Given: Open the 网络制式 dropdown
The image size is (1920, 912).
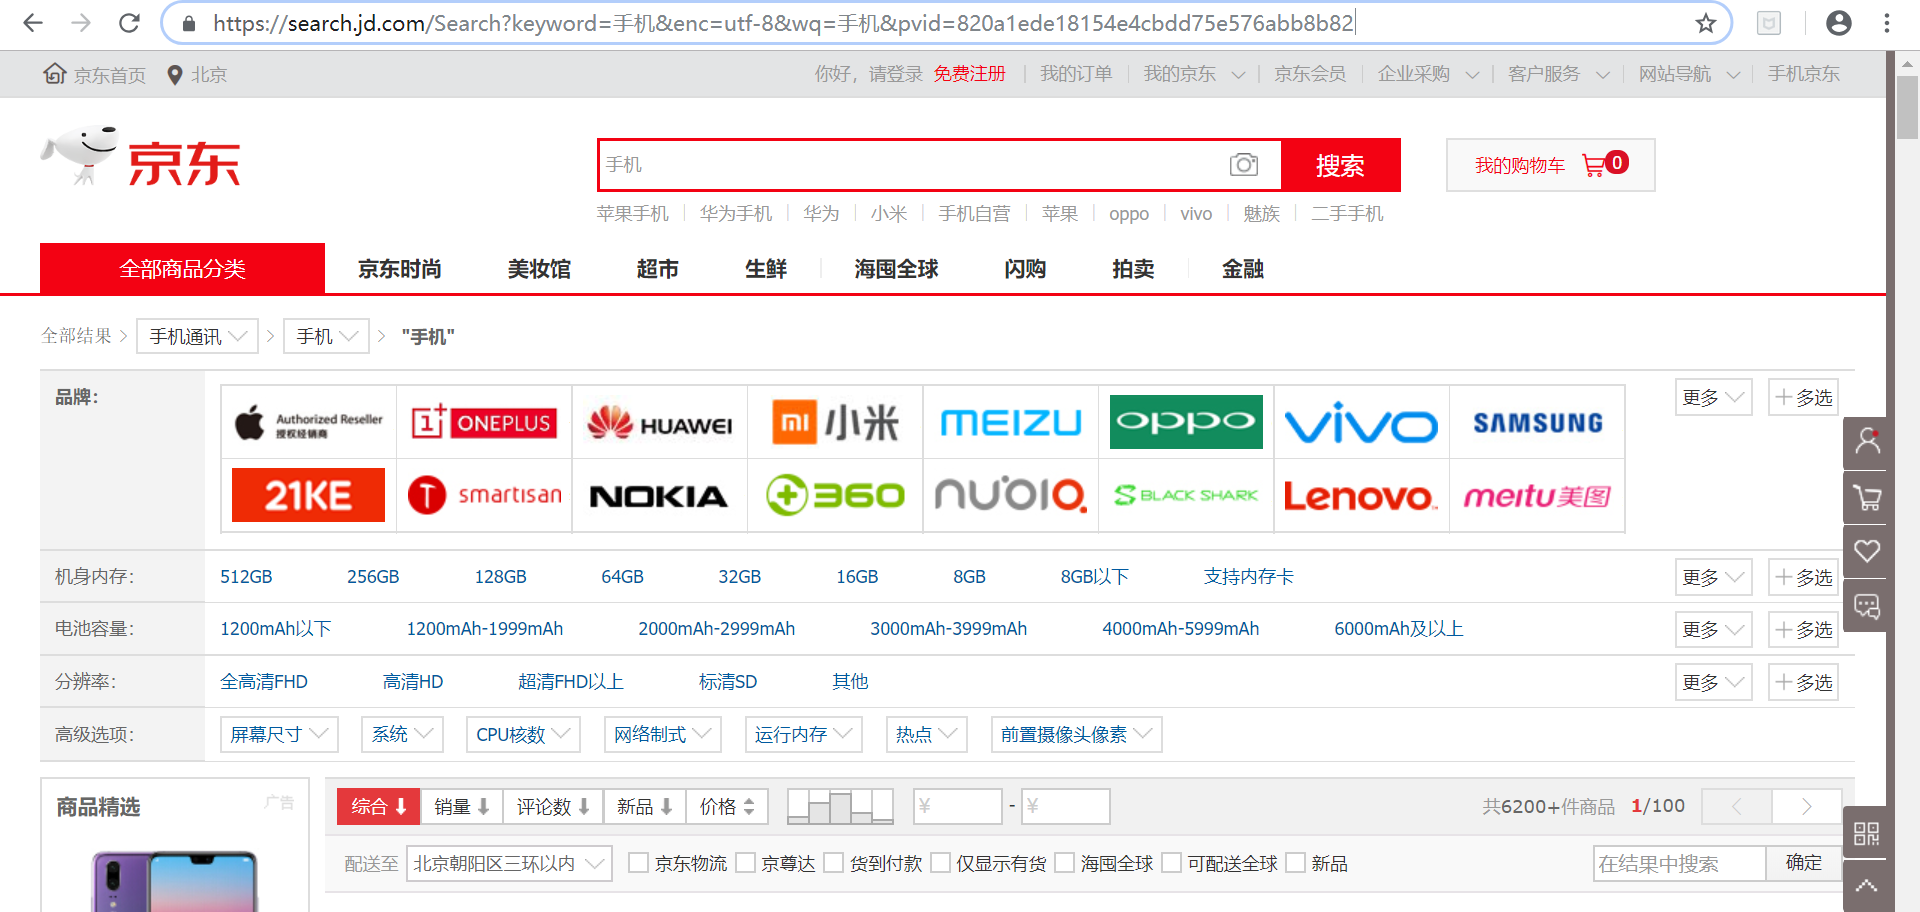Looking at the screenshot, I should tap(662, 734).
